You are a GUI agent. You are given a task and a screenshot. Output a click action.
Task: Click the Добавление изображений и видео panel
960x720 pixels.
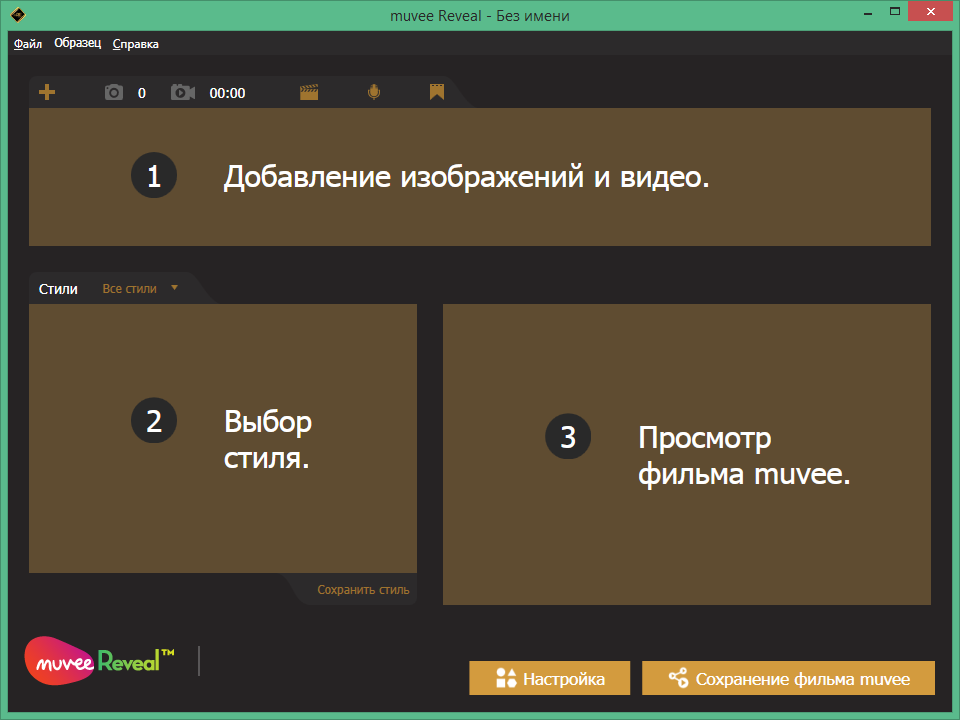479,178
